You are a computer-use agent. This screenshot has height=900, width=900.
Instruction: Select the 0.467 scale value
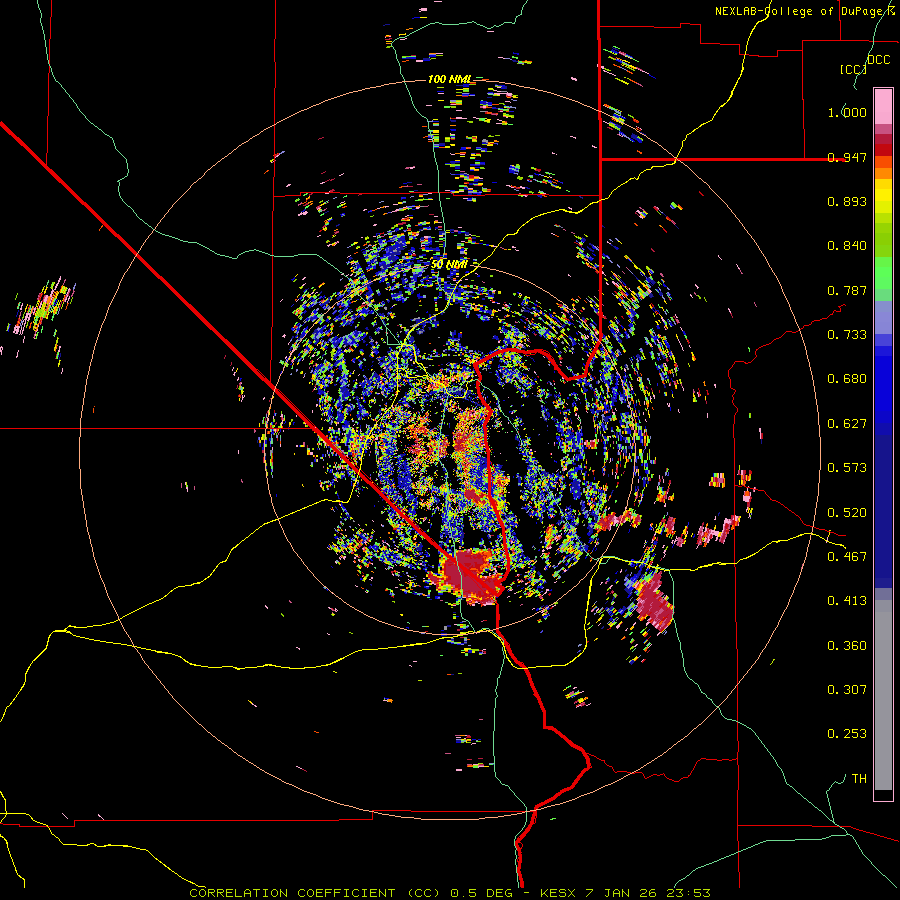[847, 557]
